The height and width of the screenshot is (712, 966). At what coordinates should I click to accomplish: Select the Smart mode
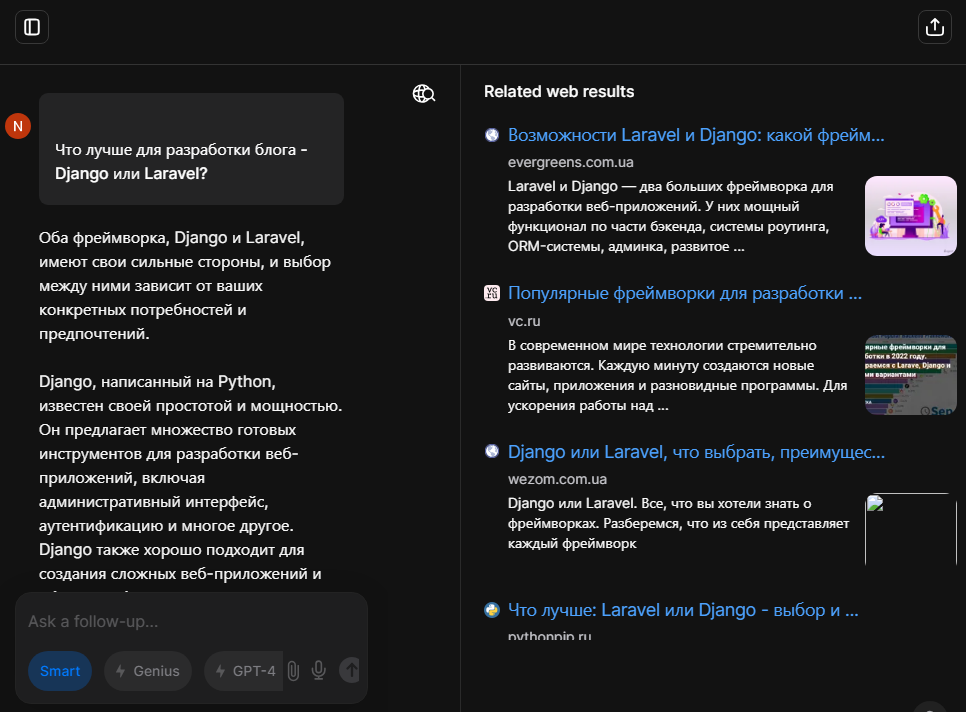(x=60, y=671)
